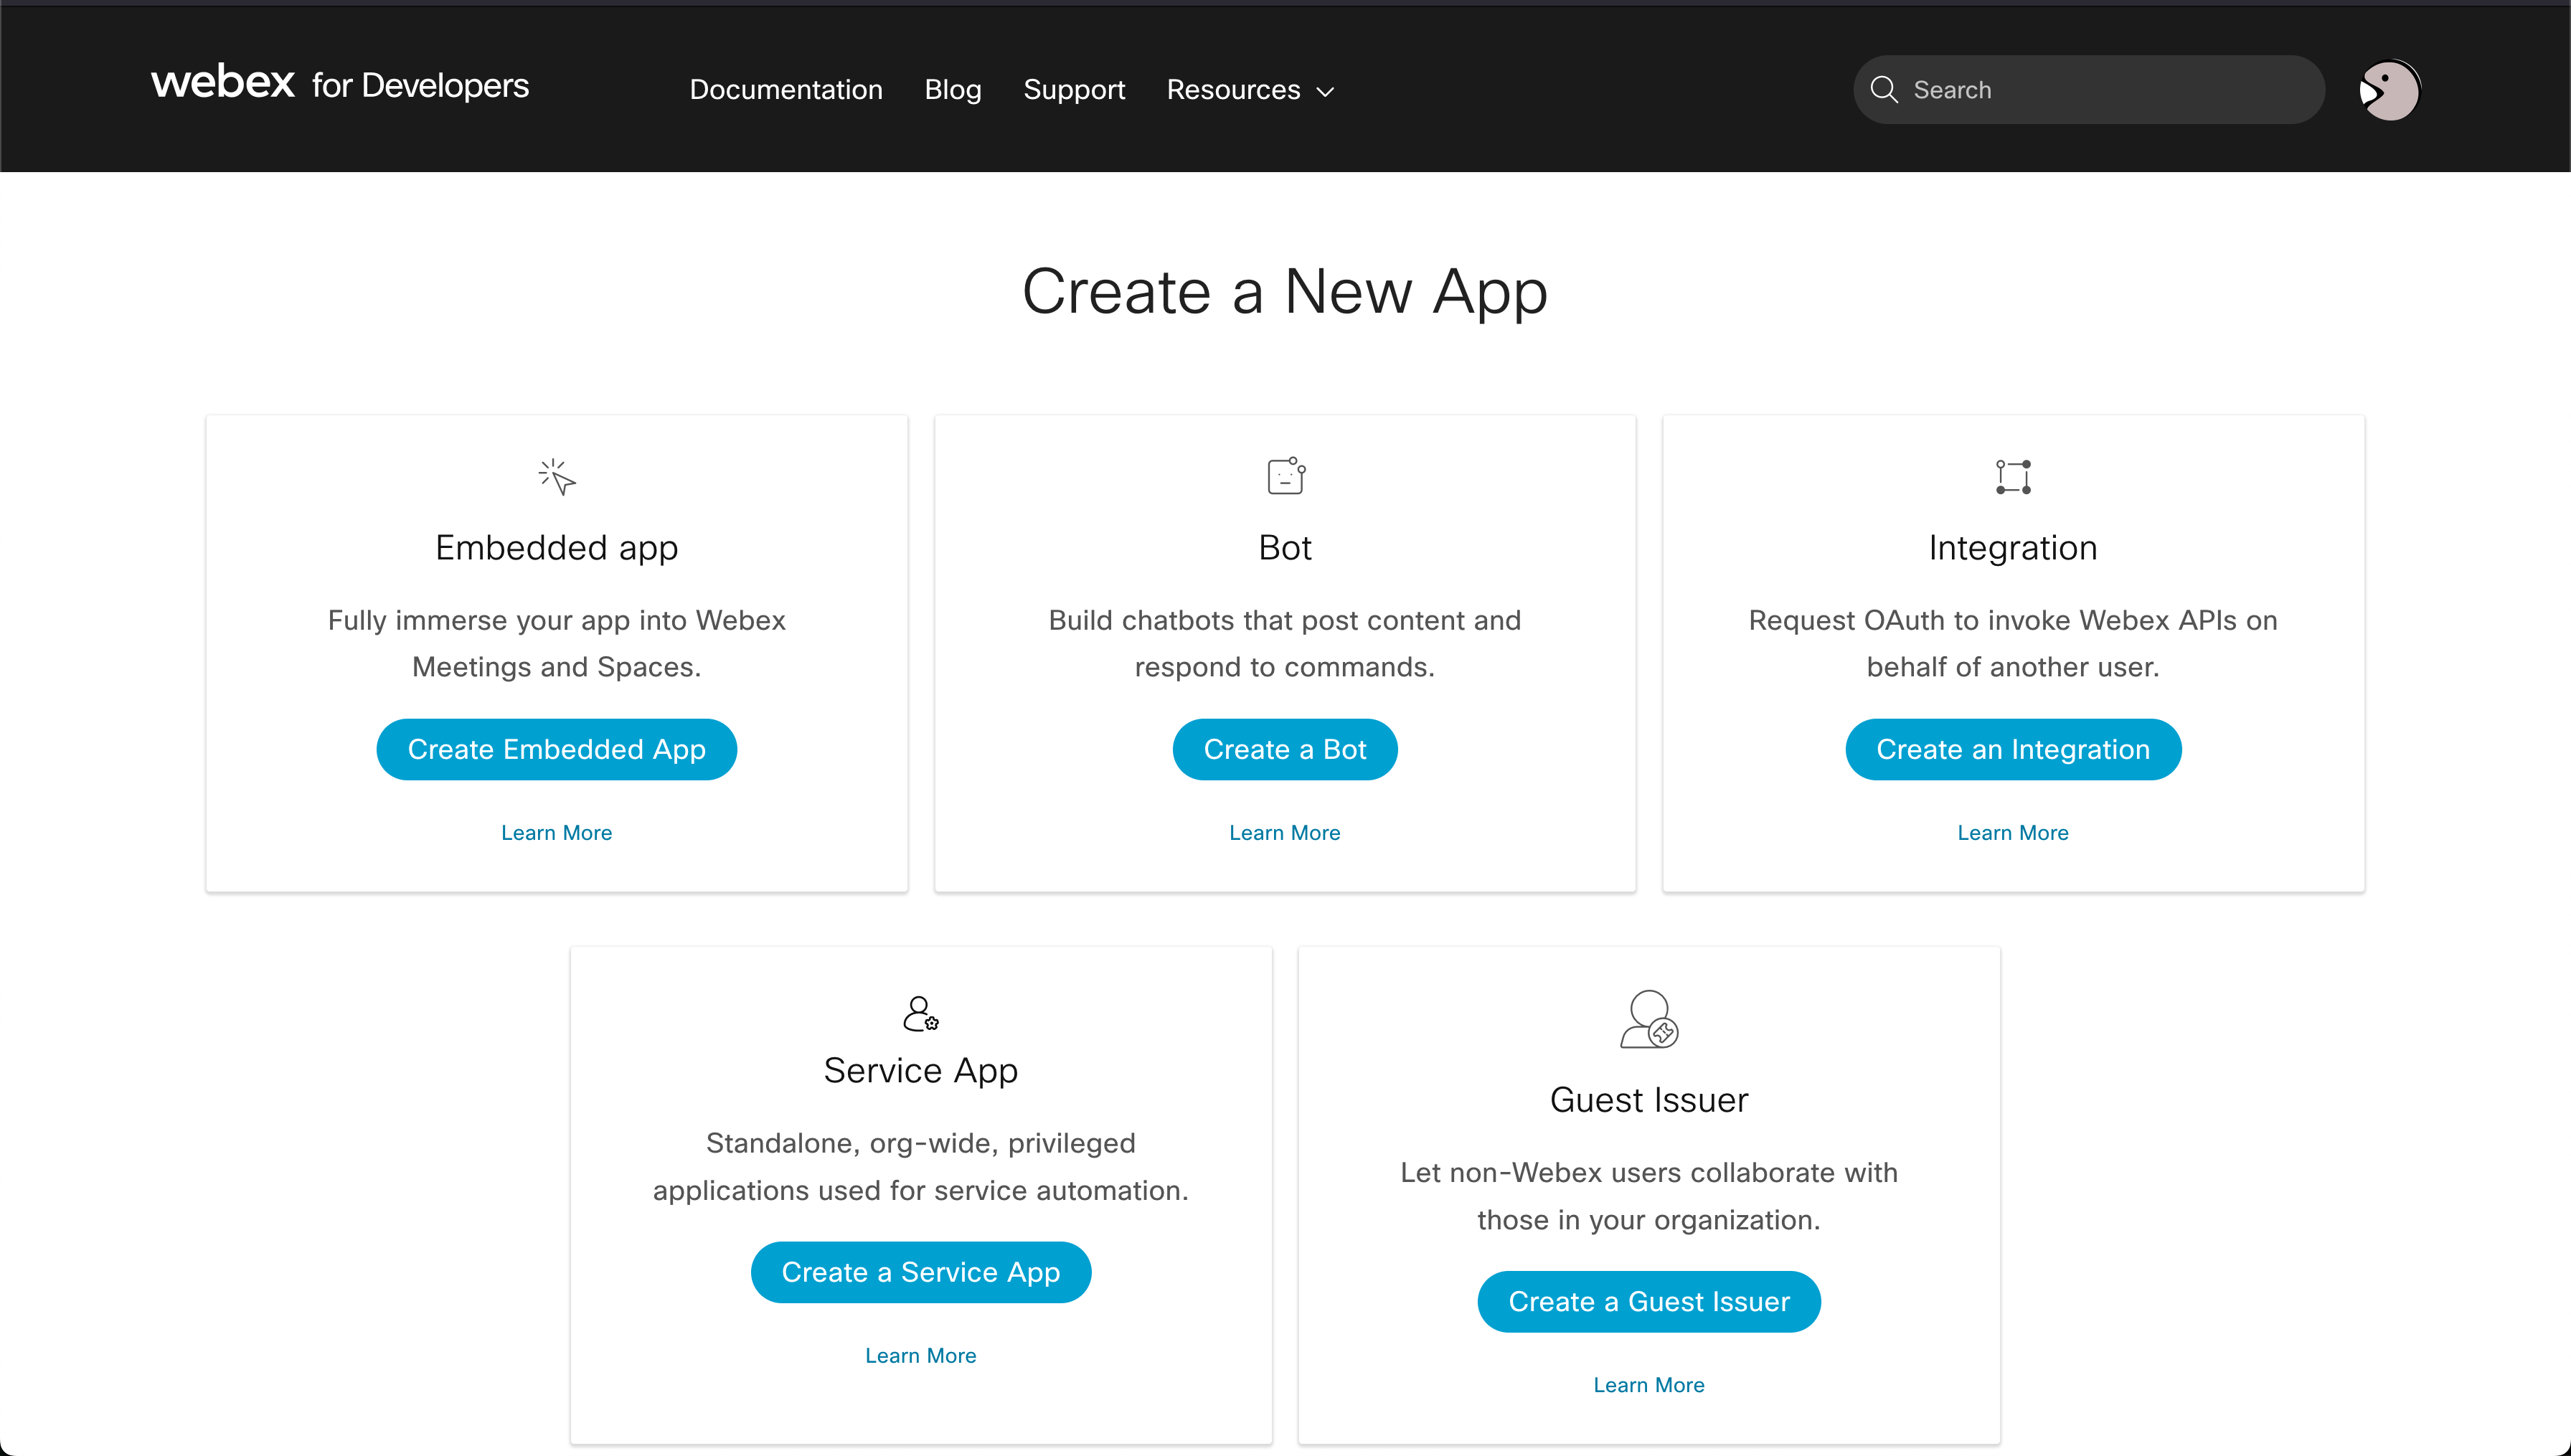
Task: Open the user profile avatar
Action: pyautogui.click(x=2389, y=90)
